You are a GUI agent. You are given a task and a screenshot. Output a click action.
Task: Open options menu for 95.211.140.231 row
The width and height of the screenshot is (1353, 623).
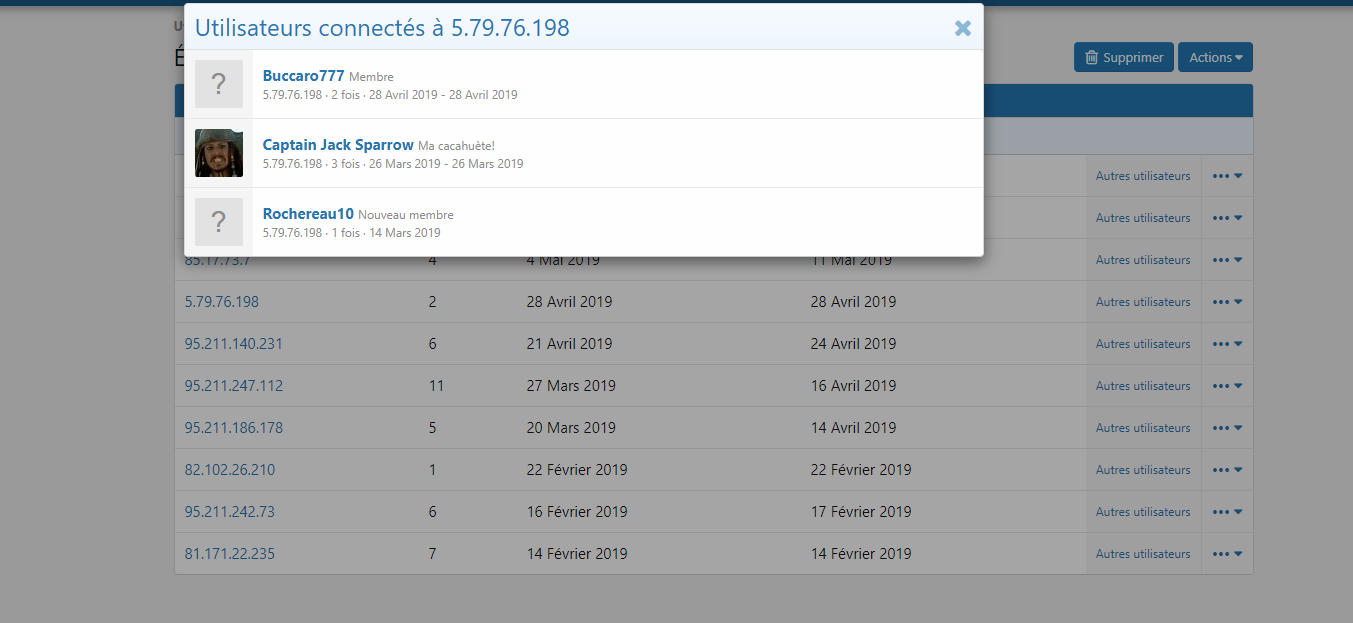(x=1227, y=344)
